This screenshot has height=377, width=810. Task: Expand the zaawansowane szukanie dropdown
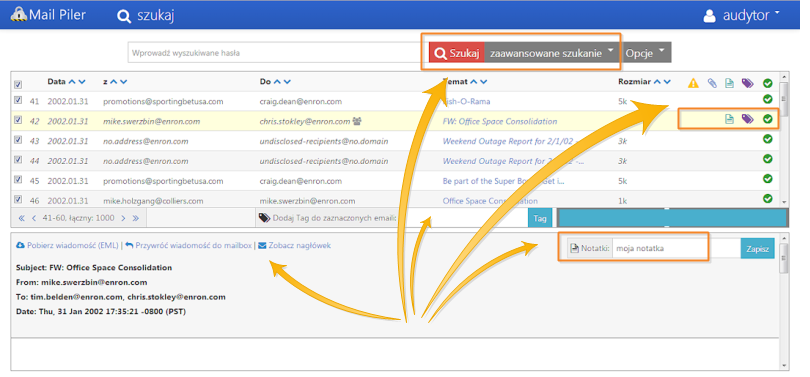pyautogui.click(x=552, y=53)
